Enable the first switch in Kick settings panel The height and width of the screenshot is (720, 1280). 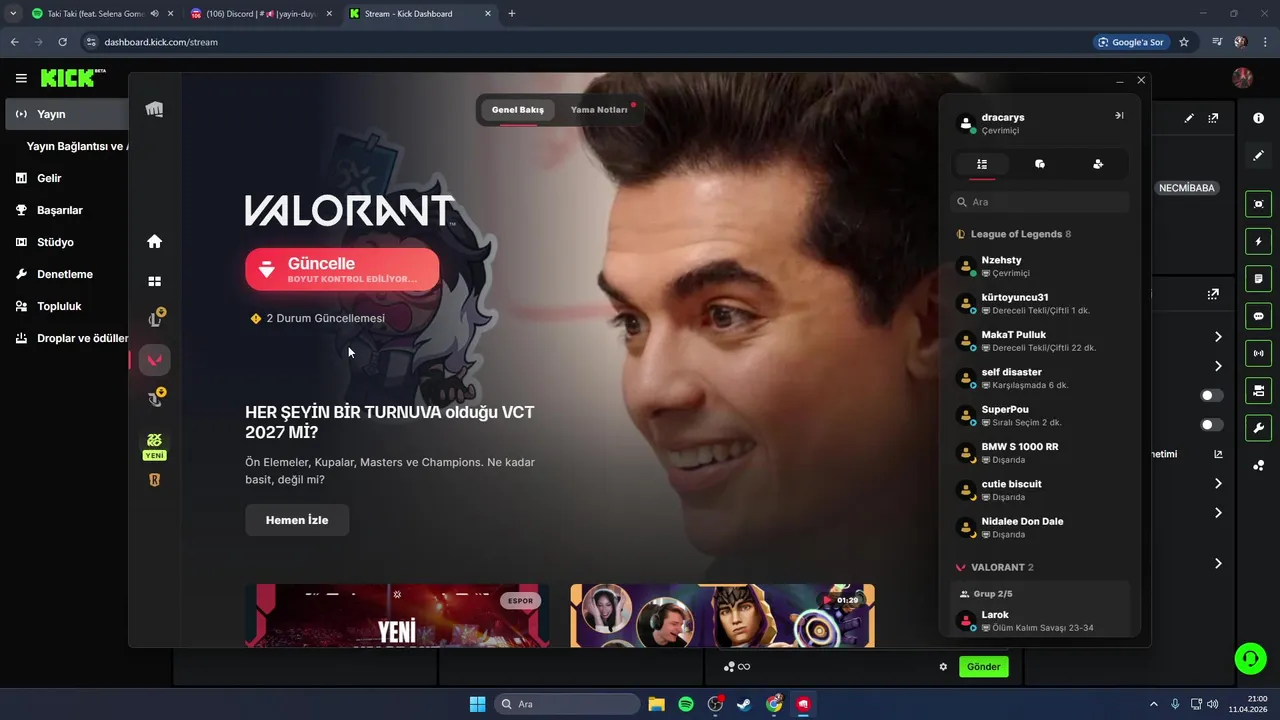pyautogui.click(x=1211, y=396)
